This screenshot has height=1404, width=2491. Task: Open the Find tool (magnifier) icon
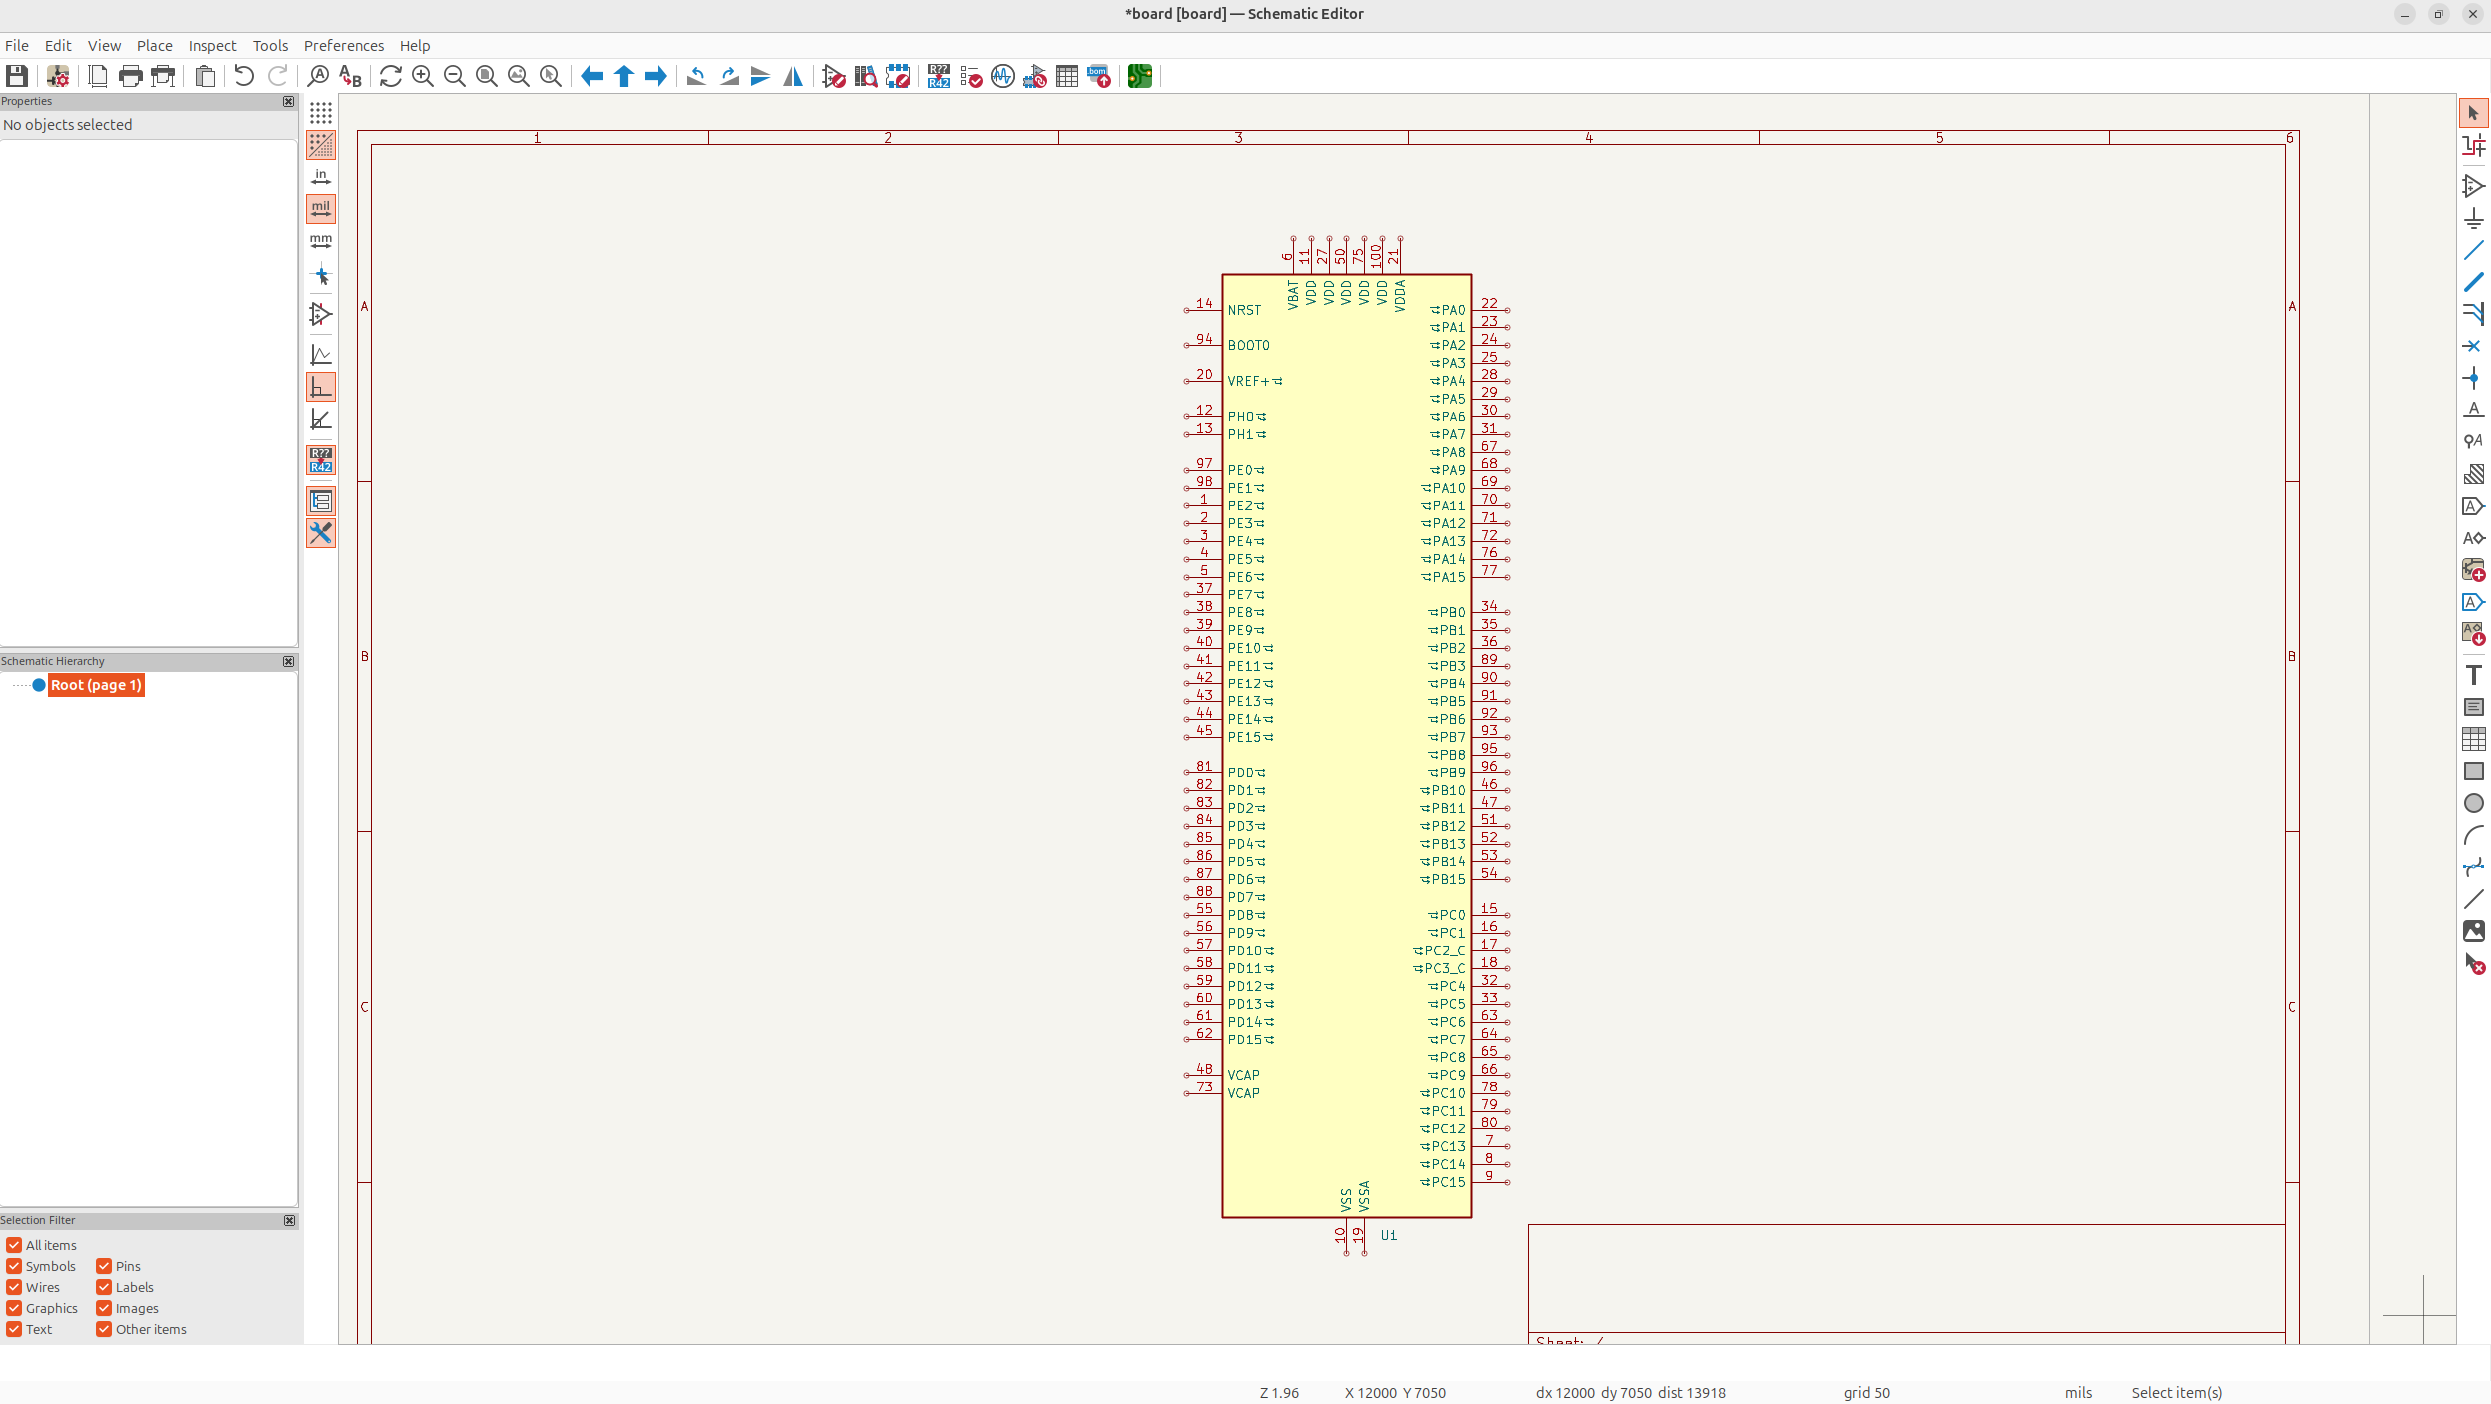pyautogui.click(x=318, y=76)
